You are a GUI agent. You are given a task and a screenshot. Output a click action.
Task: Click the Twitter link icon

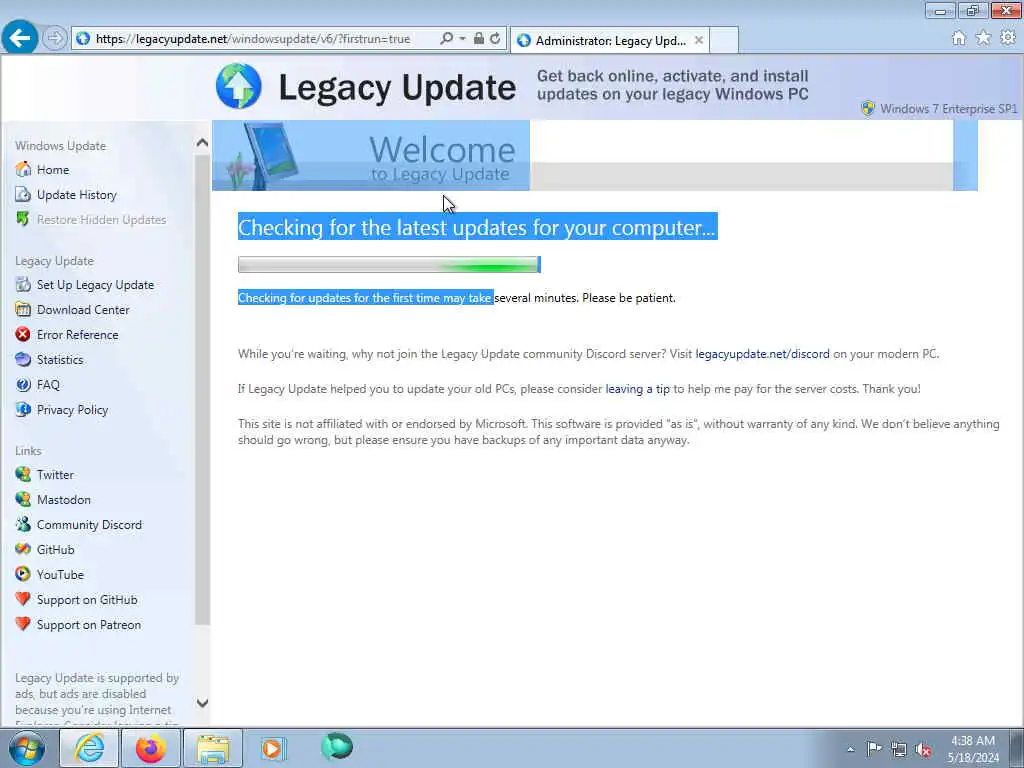pos(23,475)
